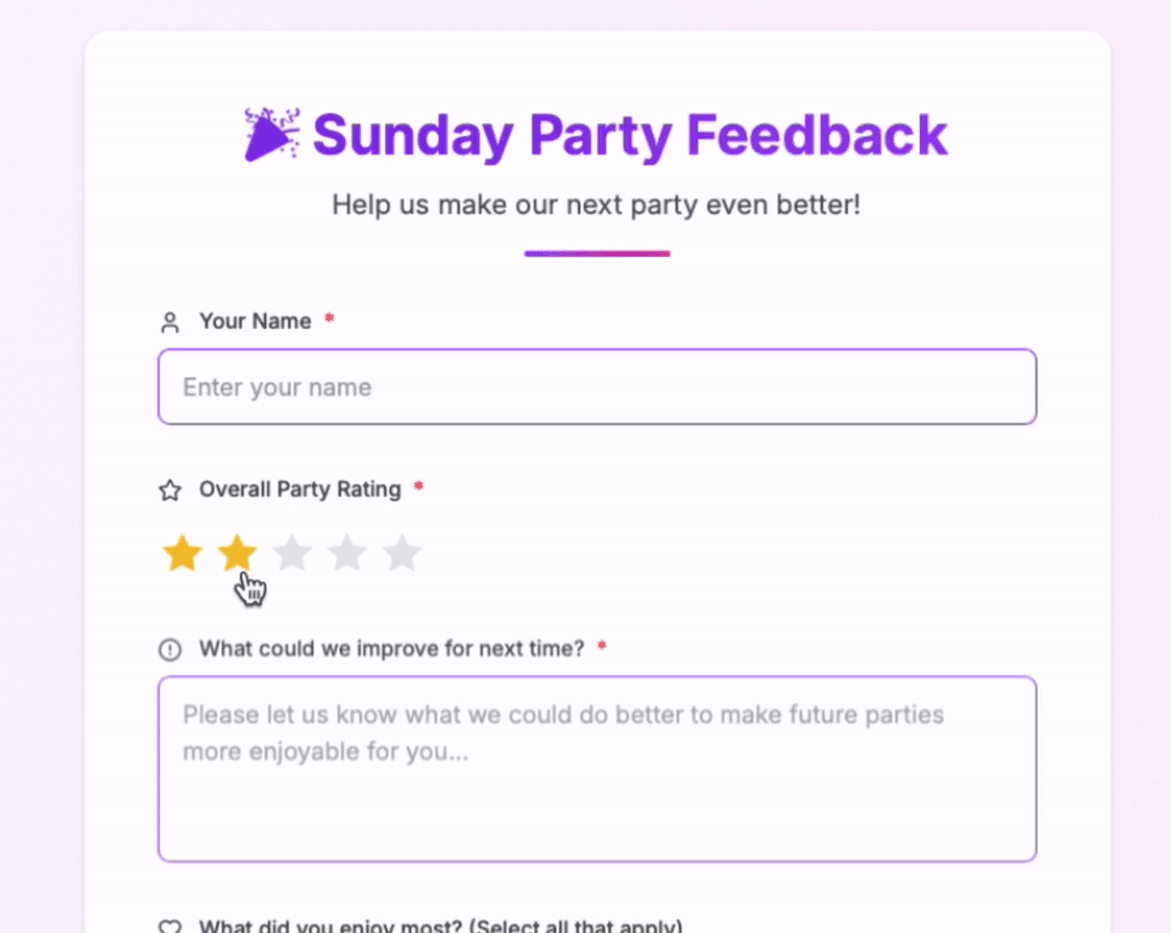Choose the fourth rating star
The image size is (1171, 933).
click(x=347, y=553)
